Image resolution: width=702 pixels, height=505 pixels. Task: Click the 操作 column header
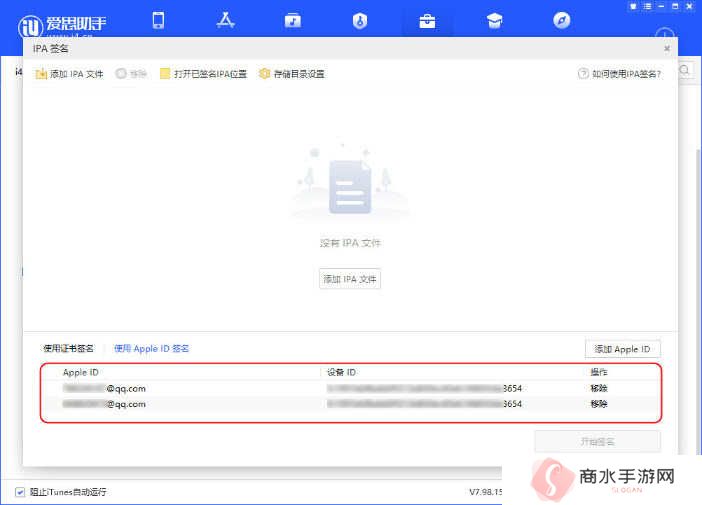[599, 372]
